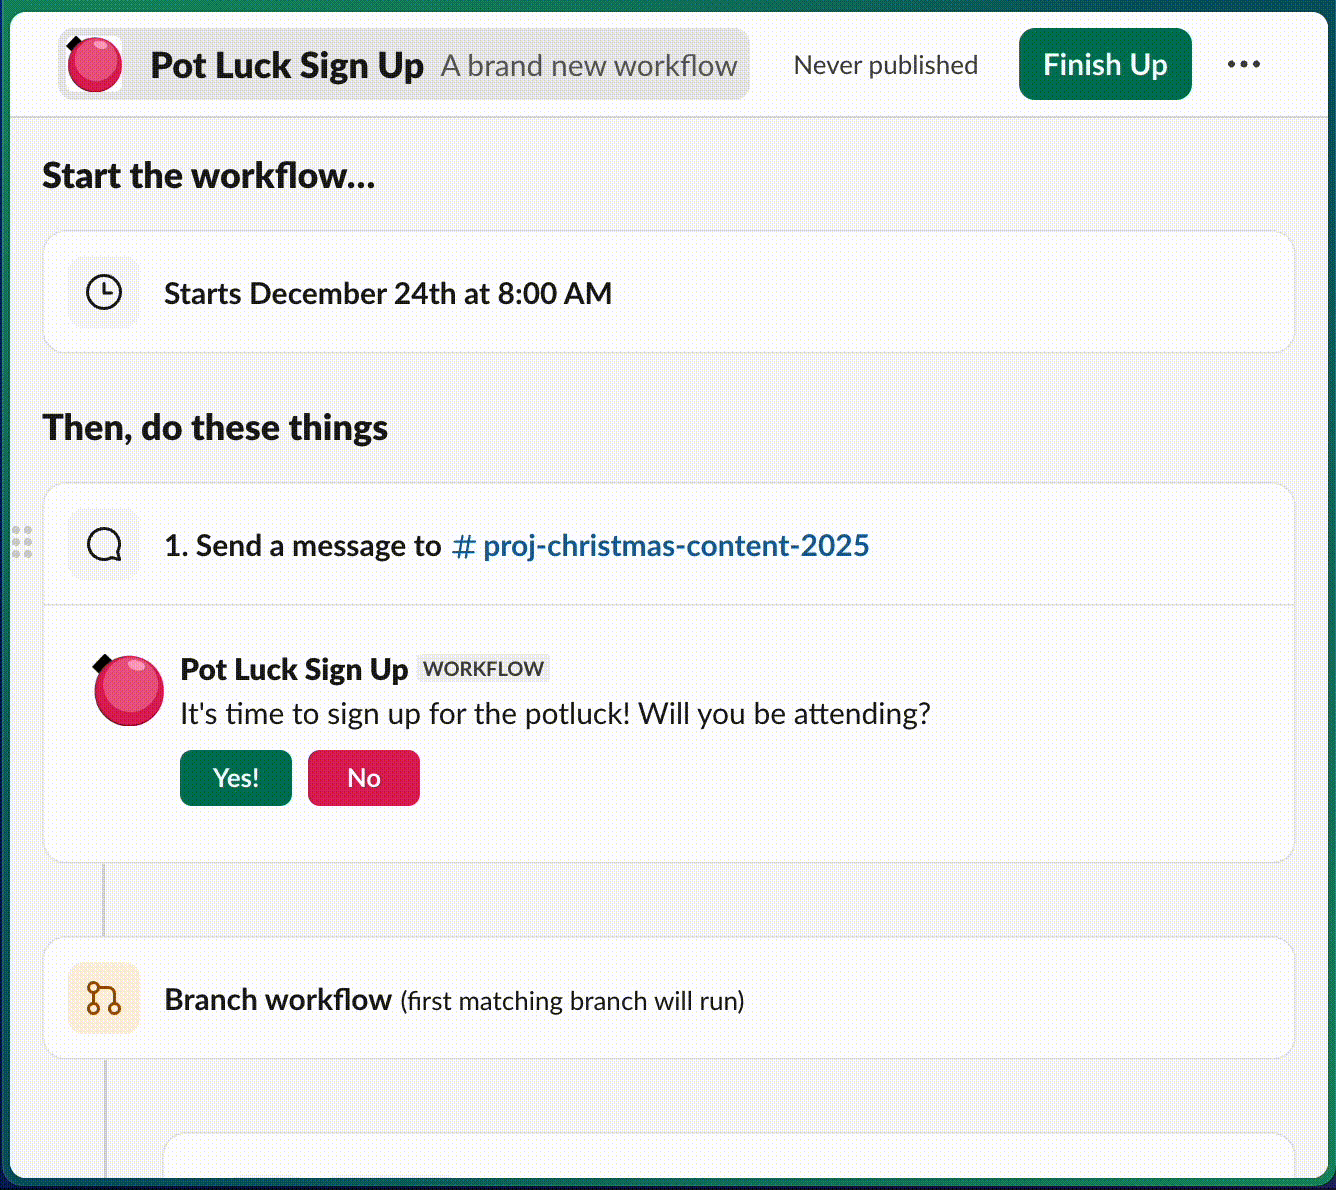This screenshot has width=1336, height=1190.
Task: Open the "Starts December 24th at 8:00 AM" trigger
Action: pos(388,294)
